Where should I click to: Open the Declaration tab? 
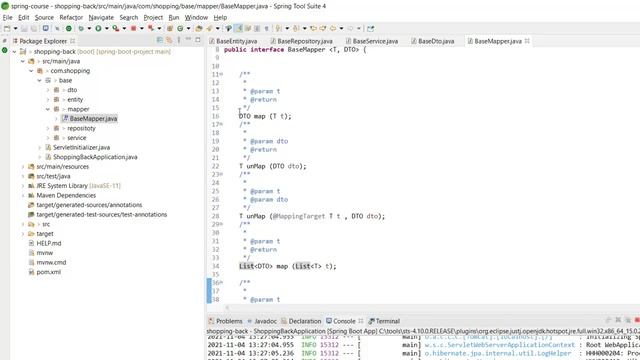301,321
